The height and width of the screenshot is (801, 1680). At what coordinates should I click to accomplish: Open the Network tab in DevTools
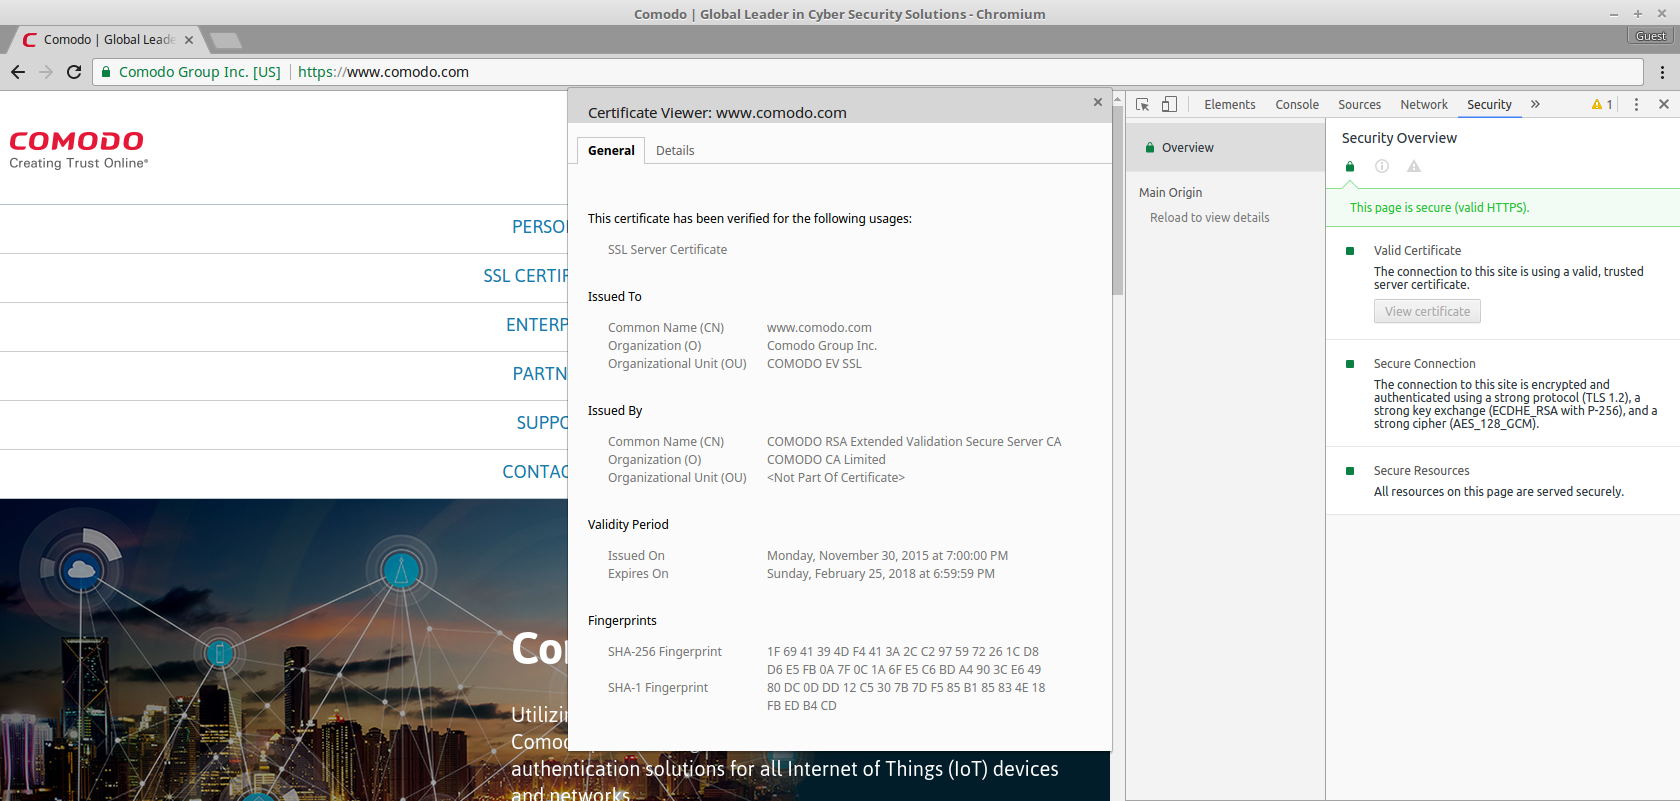pyautogui.click(x=1424, y=104)
